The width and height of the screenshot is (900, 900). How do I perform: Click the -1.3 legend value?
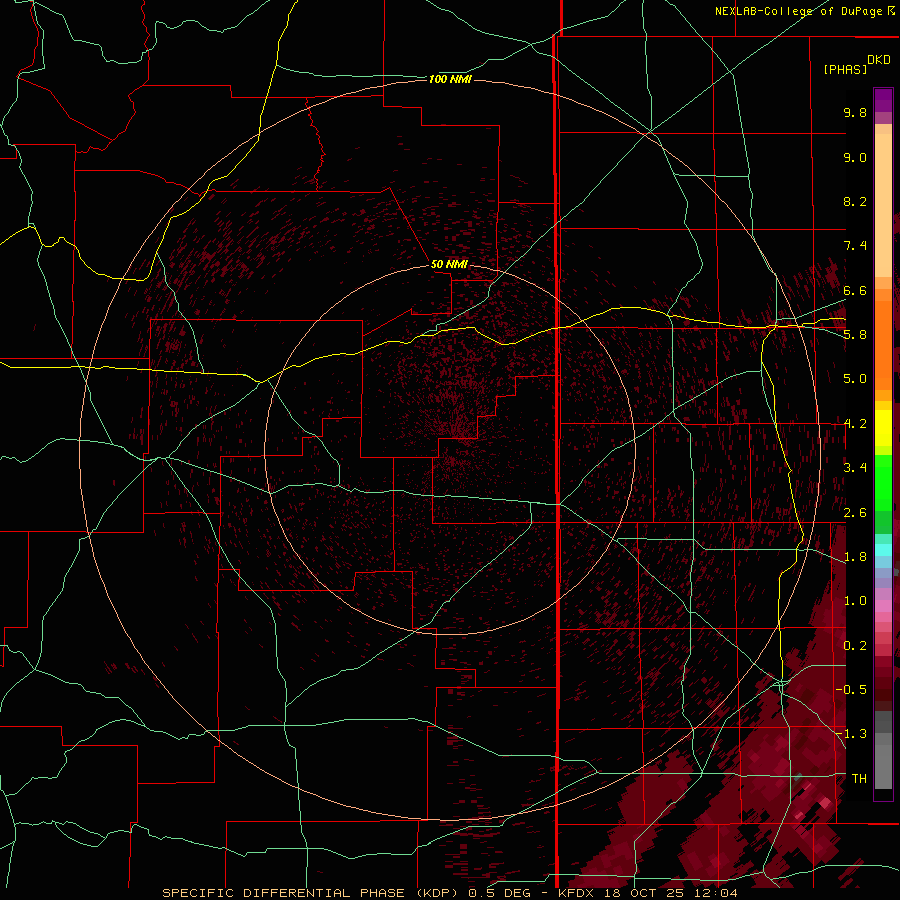[x=851, y=734]
